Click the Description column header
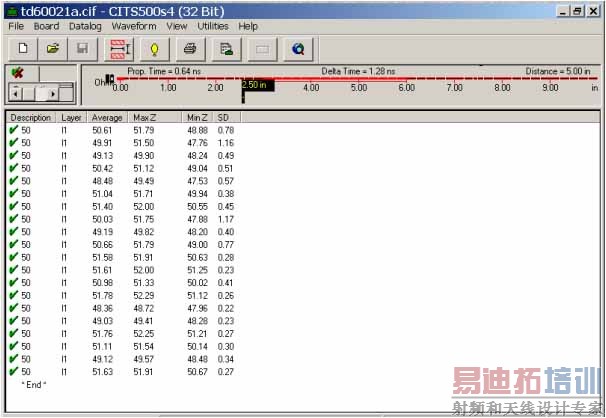The image size is (606, 418). (x=31, y=117)
